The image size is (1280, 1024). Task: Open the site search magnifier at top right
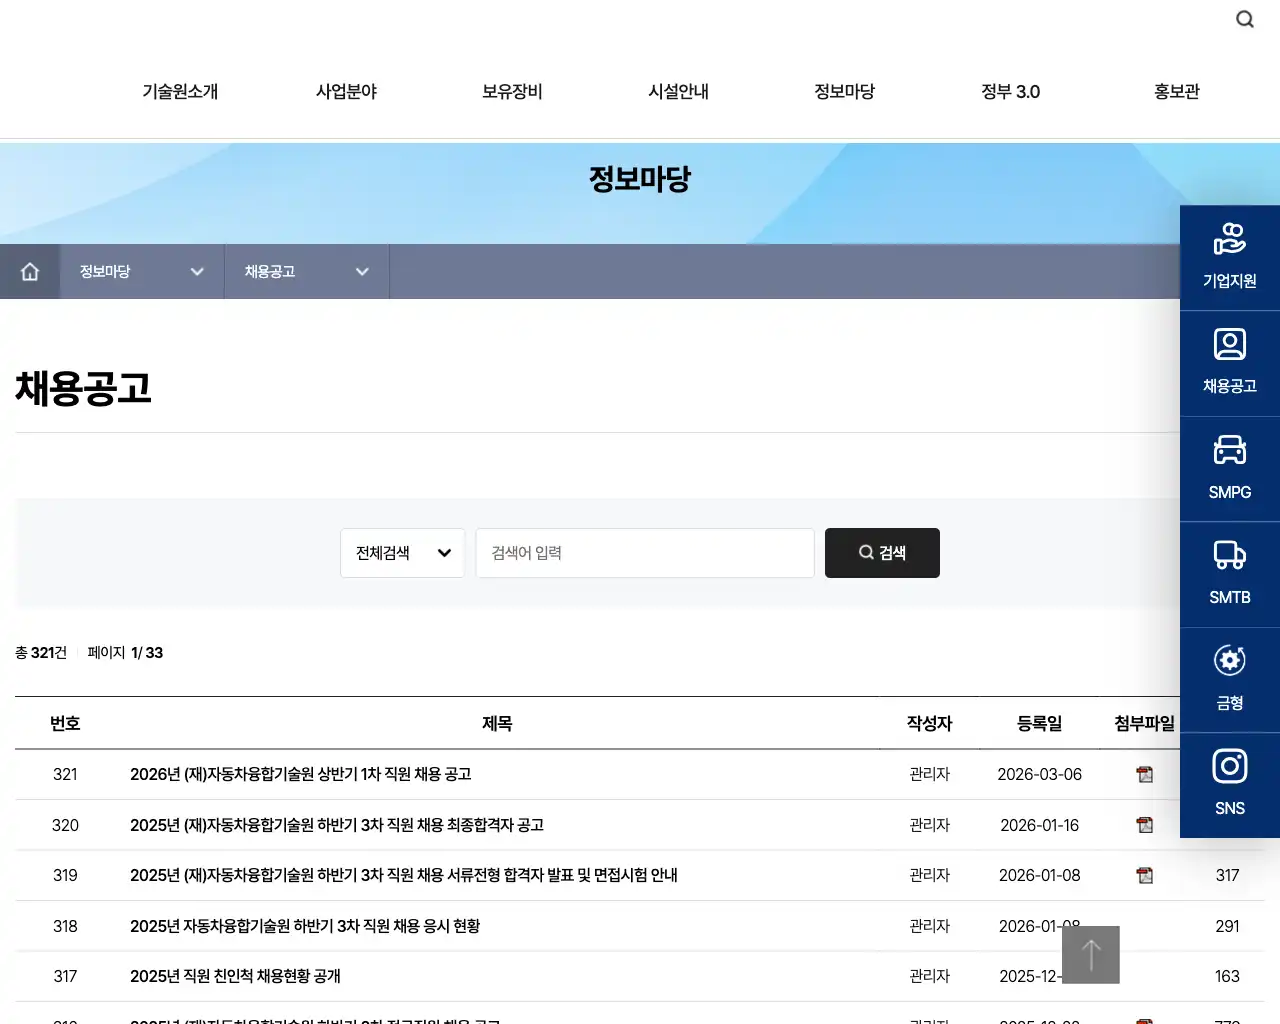(1244, 18)
